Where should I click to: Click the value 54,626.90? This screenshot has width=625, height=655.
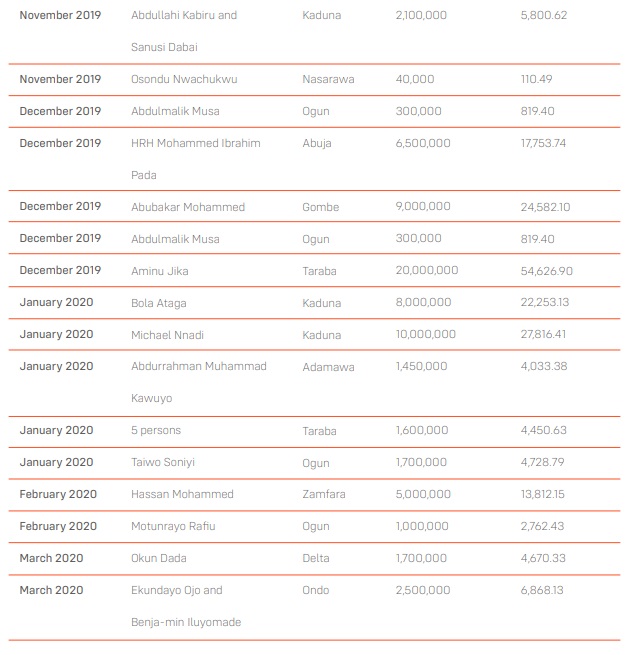(x=546, y=271)
